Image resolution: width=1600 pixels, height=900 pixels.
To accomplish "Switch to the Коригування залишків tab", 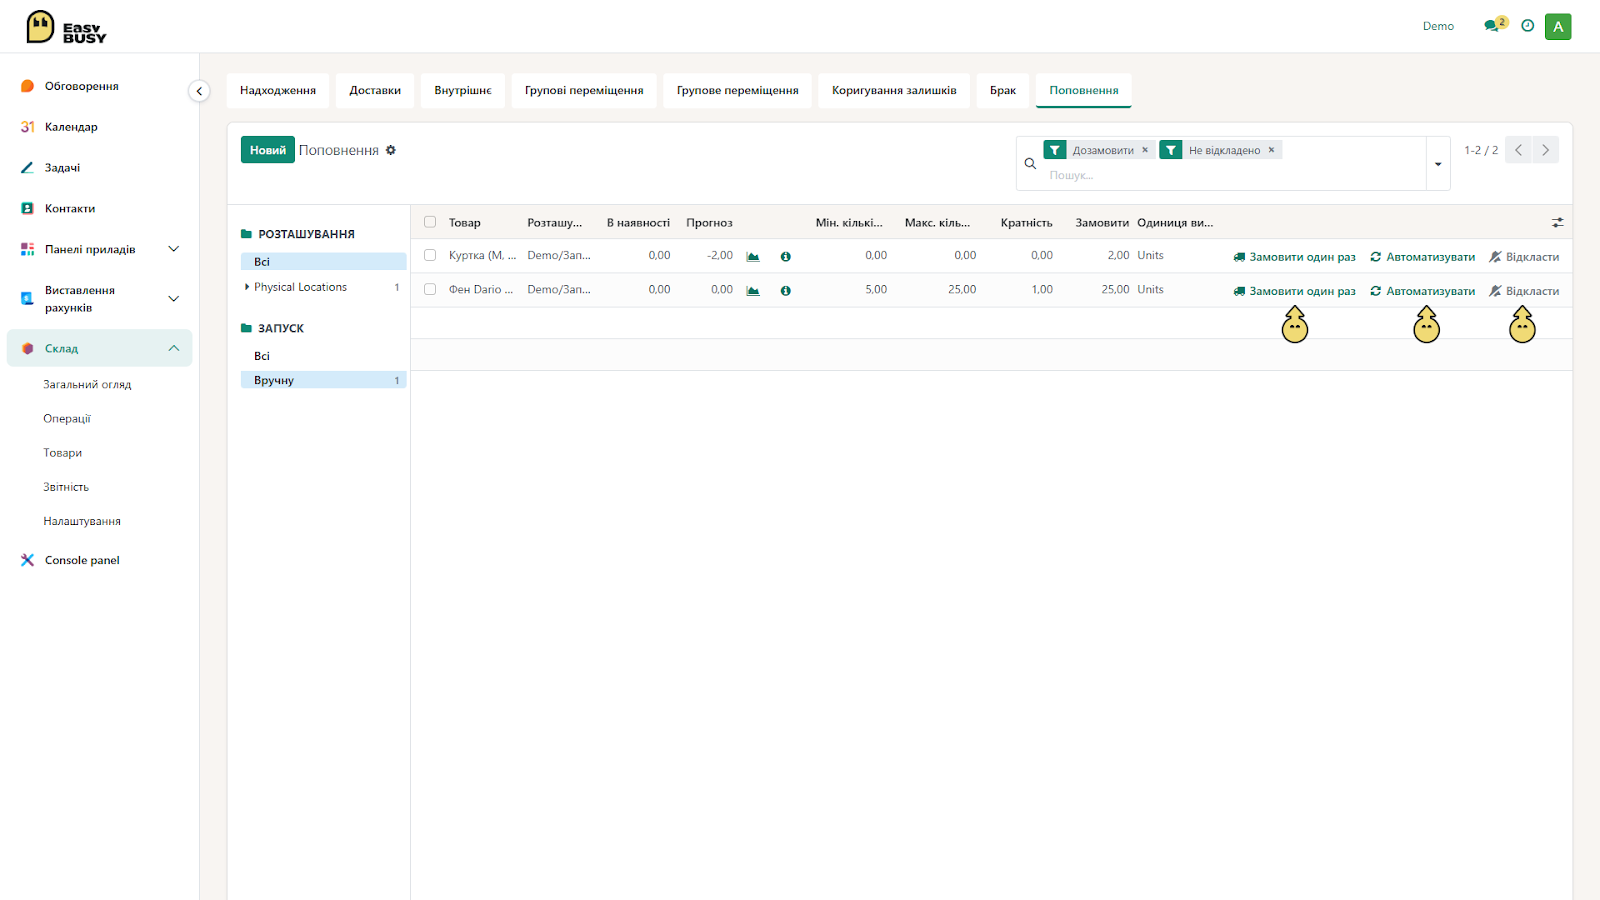I will pos(894,90).
